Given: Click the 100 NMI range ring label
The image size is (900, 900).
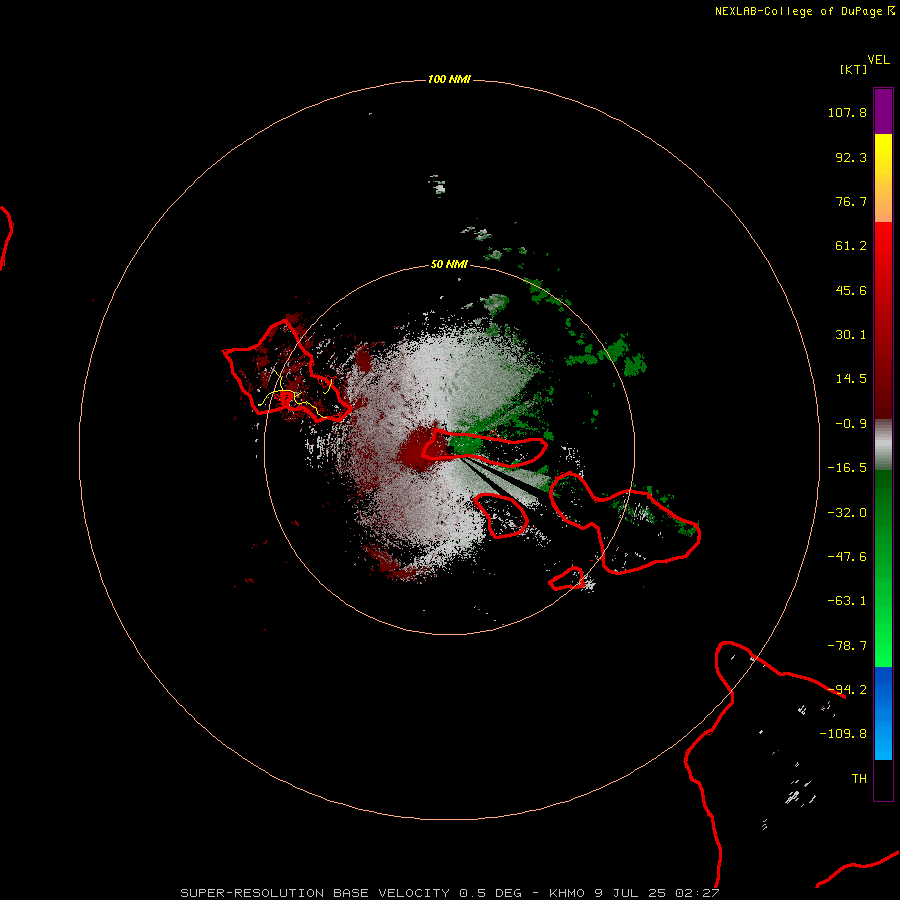Looking at the screenshot, I should pos(449,79).
